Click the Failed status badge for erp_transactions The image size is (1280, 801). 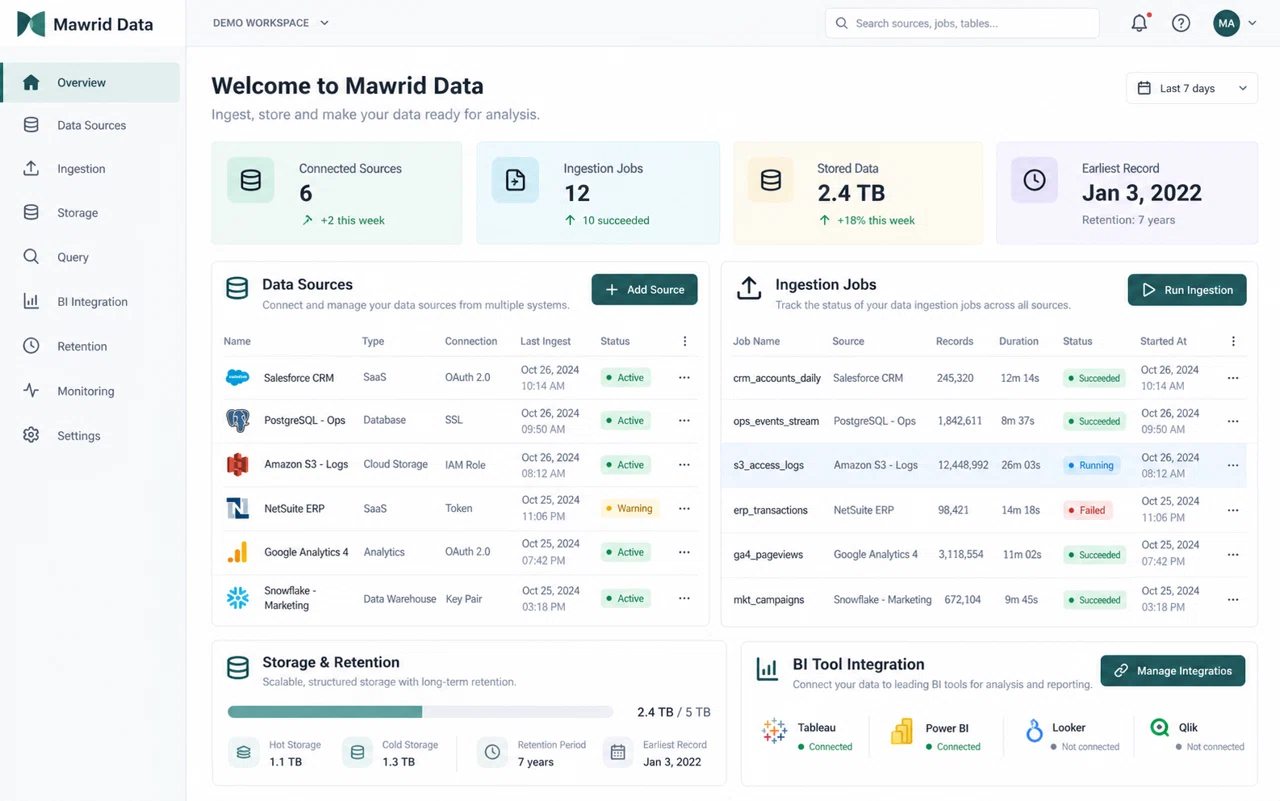pyautogui.click(x=1087, y=510)
